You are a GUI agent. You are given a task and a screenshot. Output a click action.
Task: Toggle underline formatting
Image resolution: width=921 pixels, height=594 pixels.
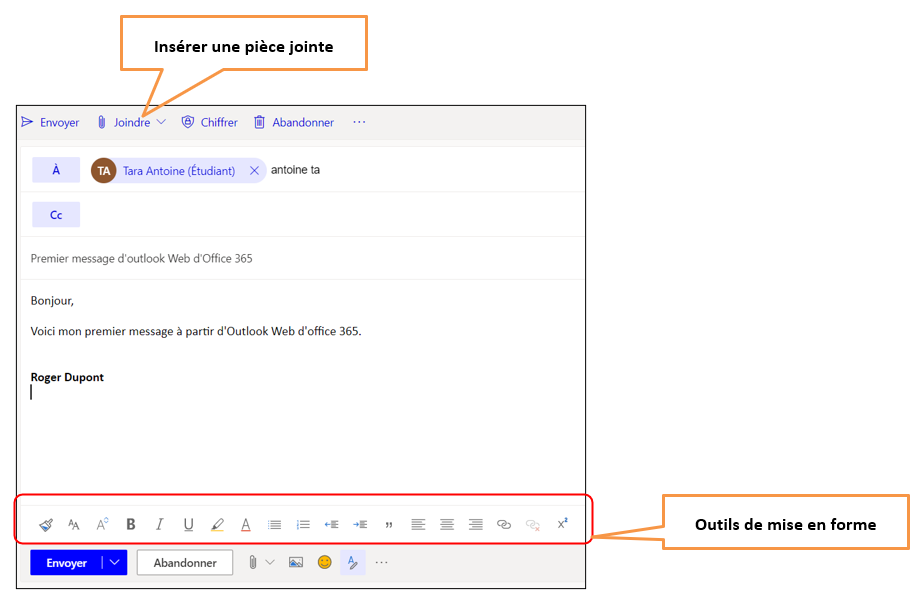188,524
